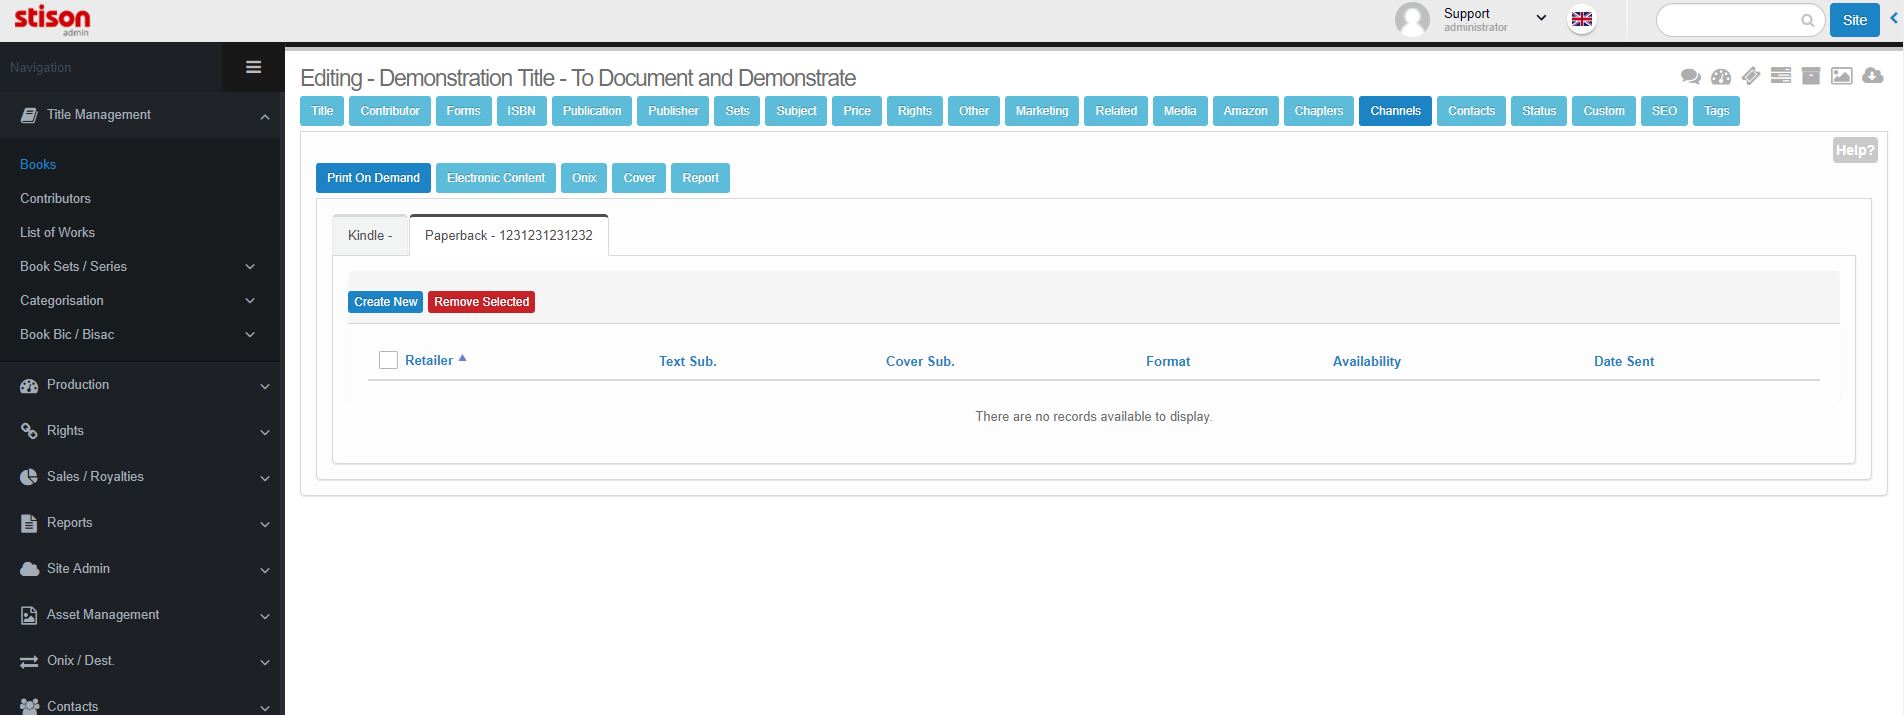Tick the select-all checkbox beside Retailer
Viewport: 1904px width, 715px height.
tap(389, 360)
